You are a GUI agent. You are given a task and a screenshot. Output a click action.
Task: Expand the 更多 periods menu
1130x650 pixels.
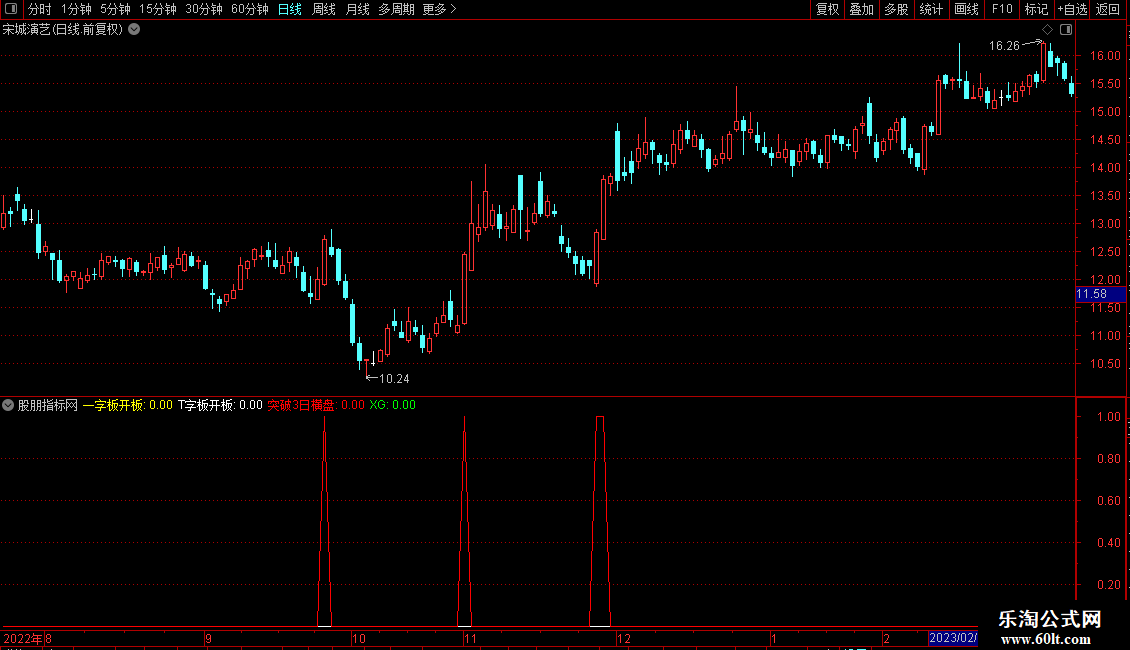(x=440, y=9)
